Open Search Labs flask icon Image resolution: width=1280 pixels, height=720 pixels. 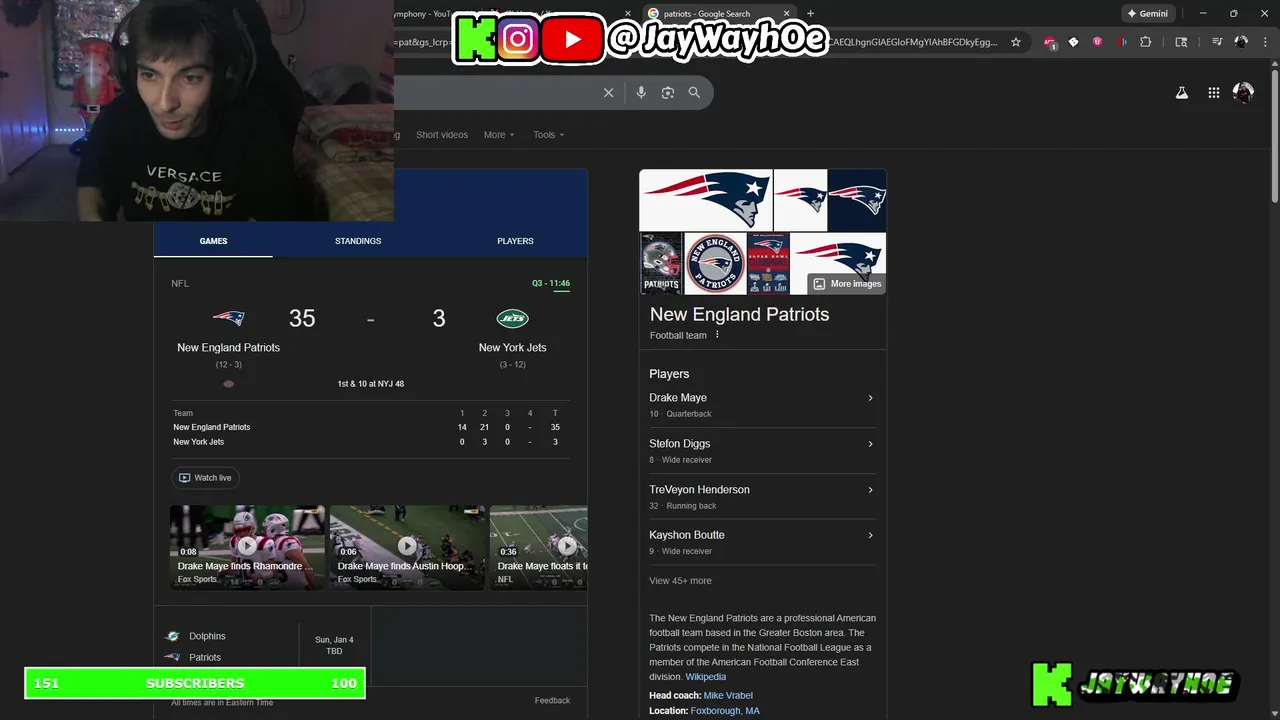1181,92
